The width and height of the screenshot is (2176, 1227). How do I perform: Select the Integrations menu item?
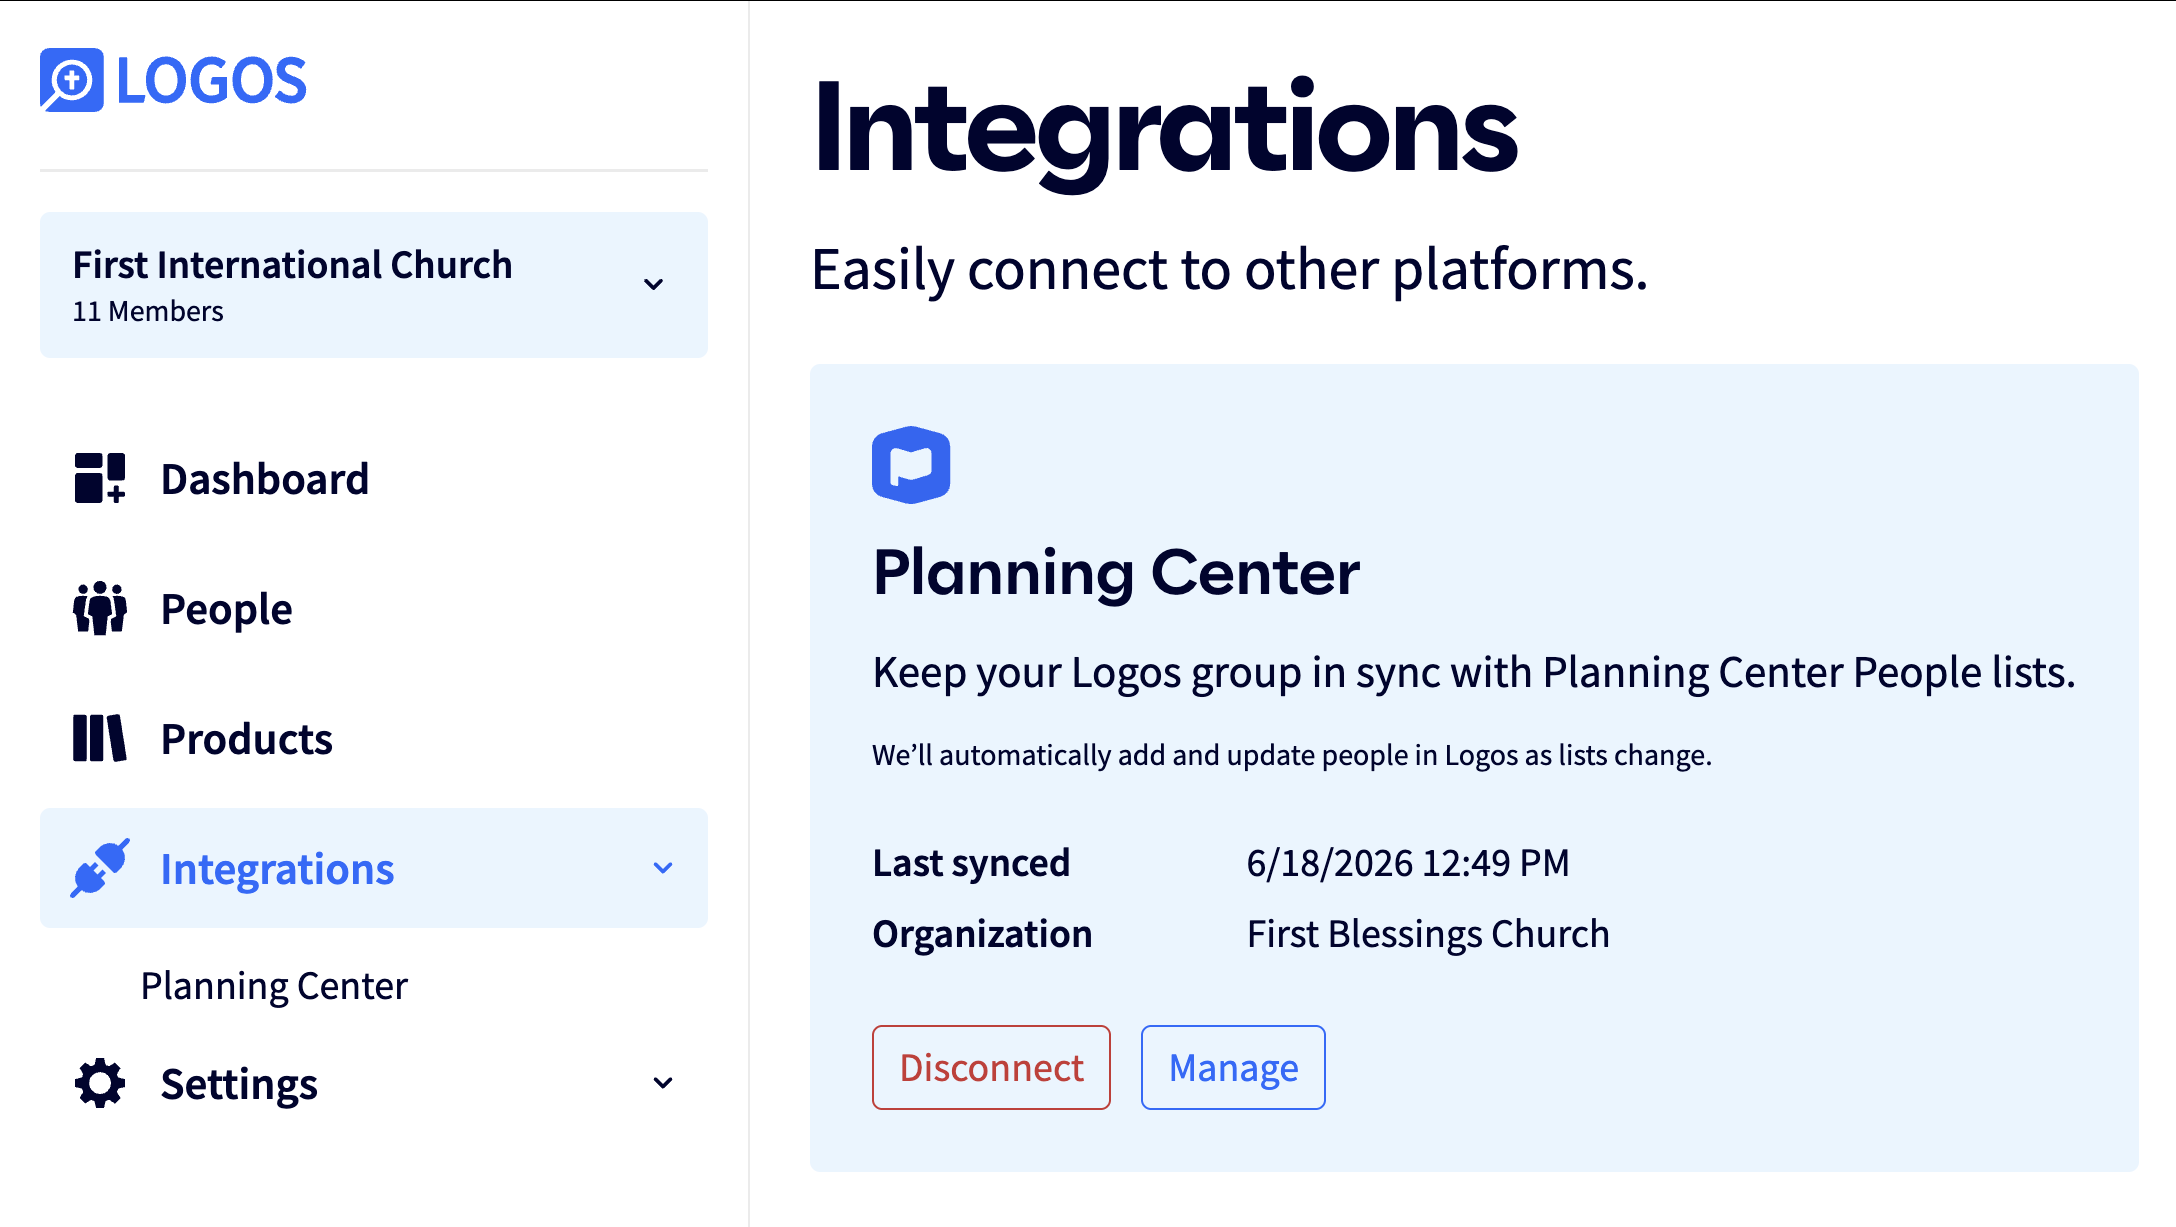point(374,868)
